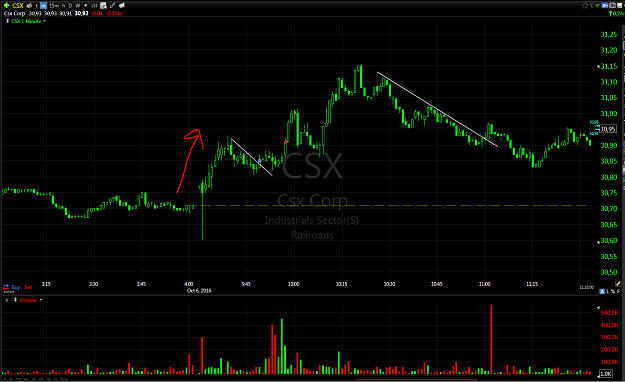Click the icon right of CSX ticker

click(29, 6)
